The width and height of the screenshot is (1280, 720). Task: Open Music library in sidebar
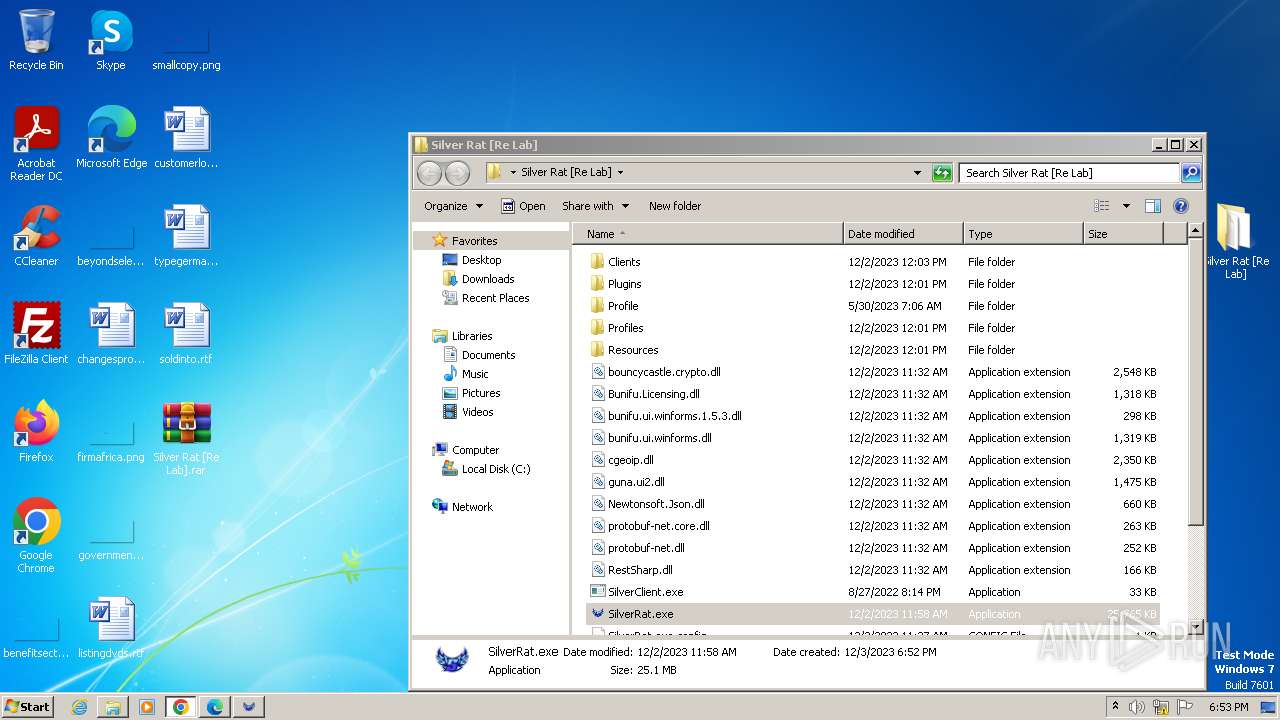point(475,374)
